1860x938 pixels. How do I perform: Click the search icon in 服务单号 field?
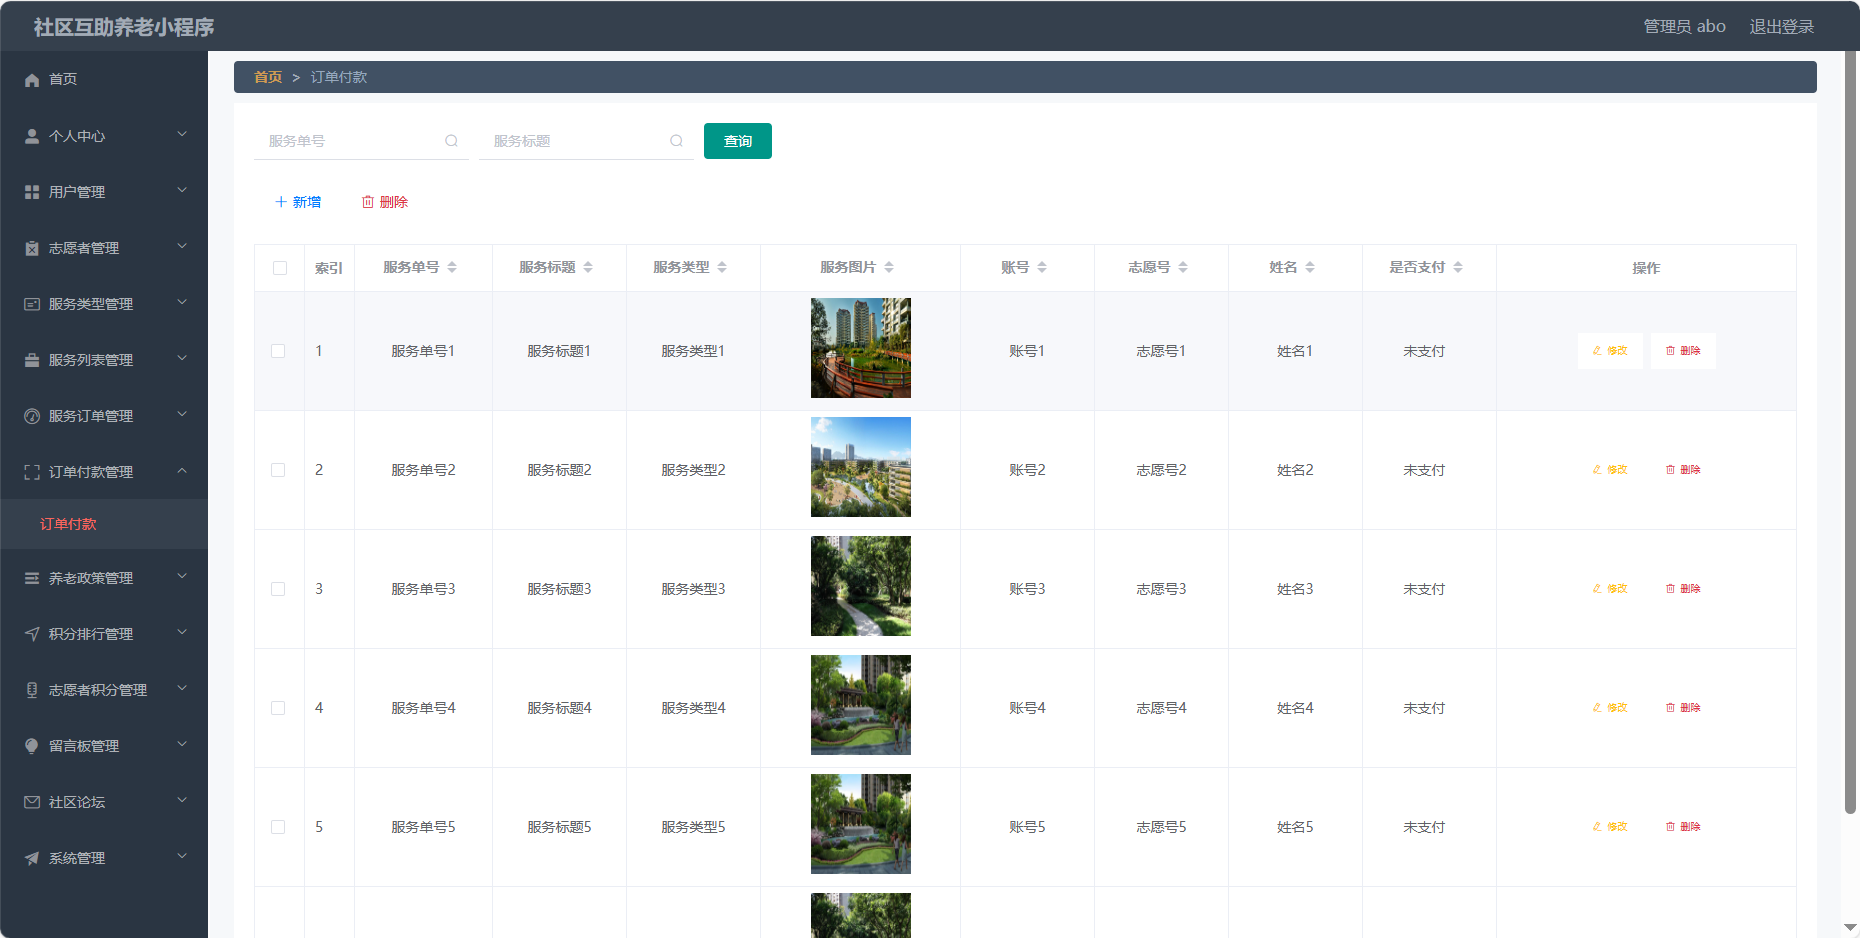pyautogui.click(x=451, y=141)
